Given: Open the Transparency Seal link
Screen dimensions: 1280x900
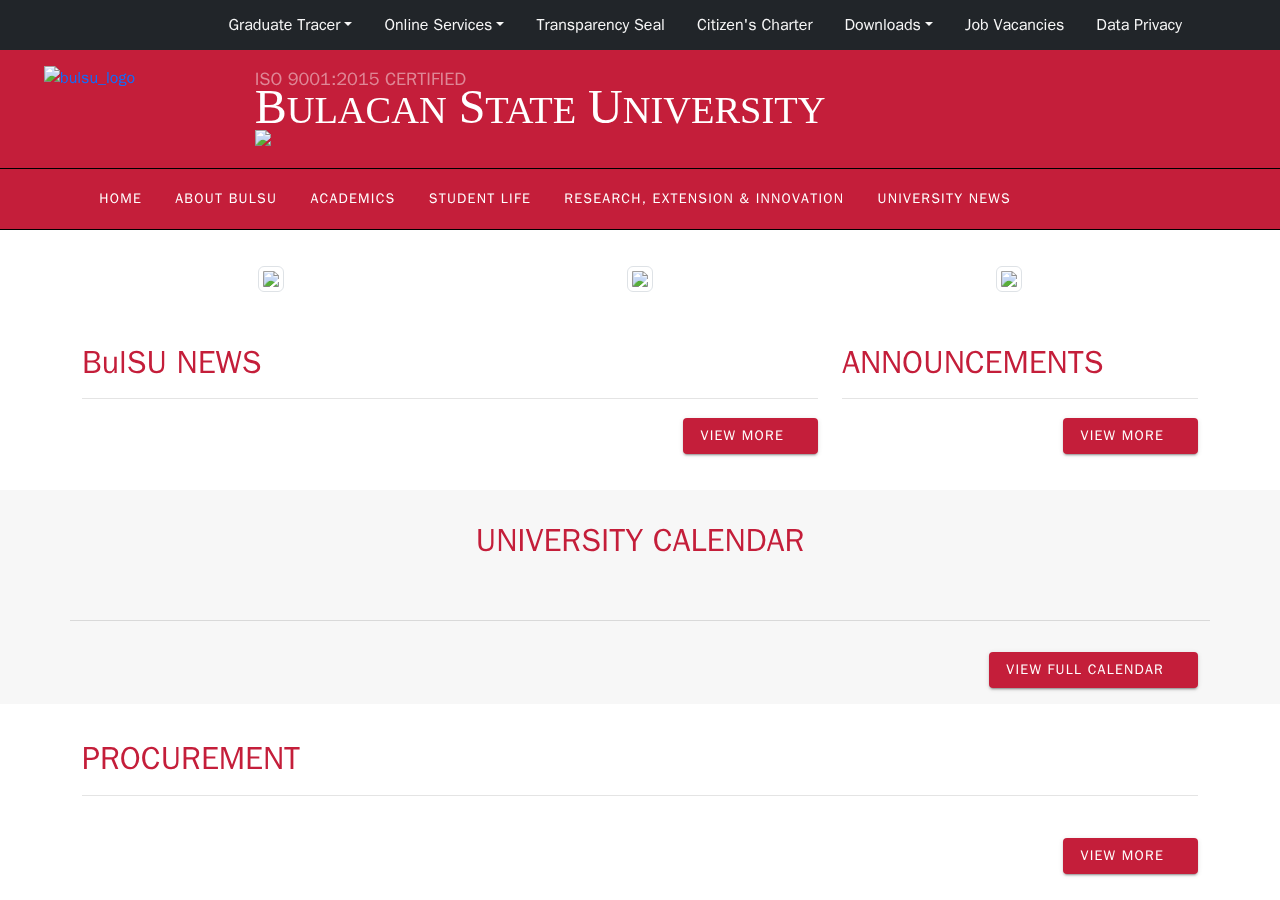Looking at the screenshot, I should (x=600, y=25).
